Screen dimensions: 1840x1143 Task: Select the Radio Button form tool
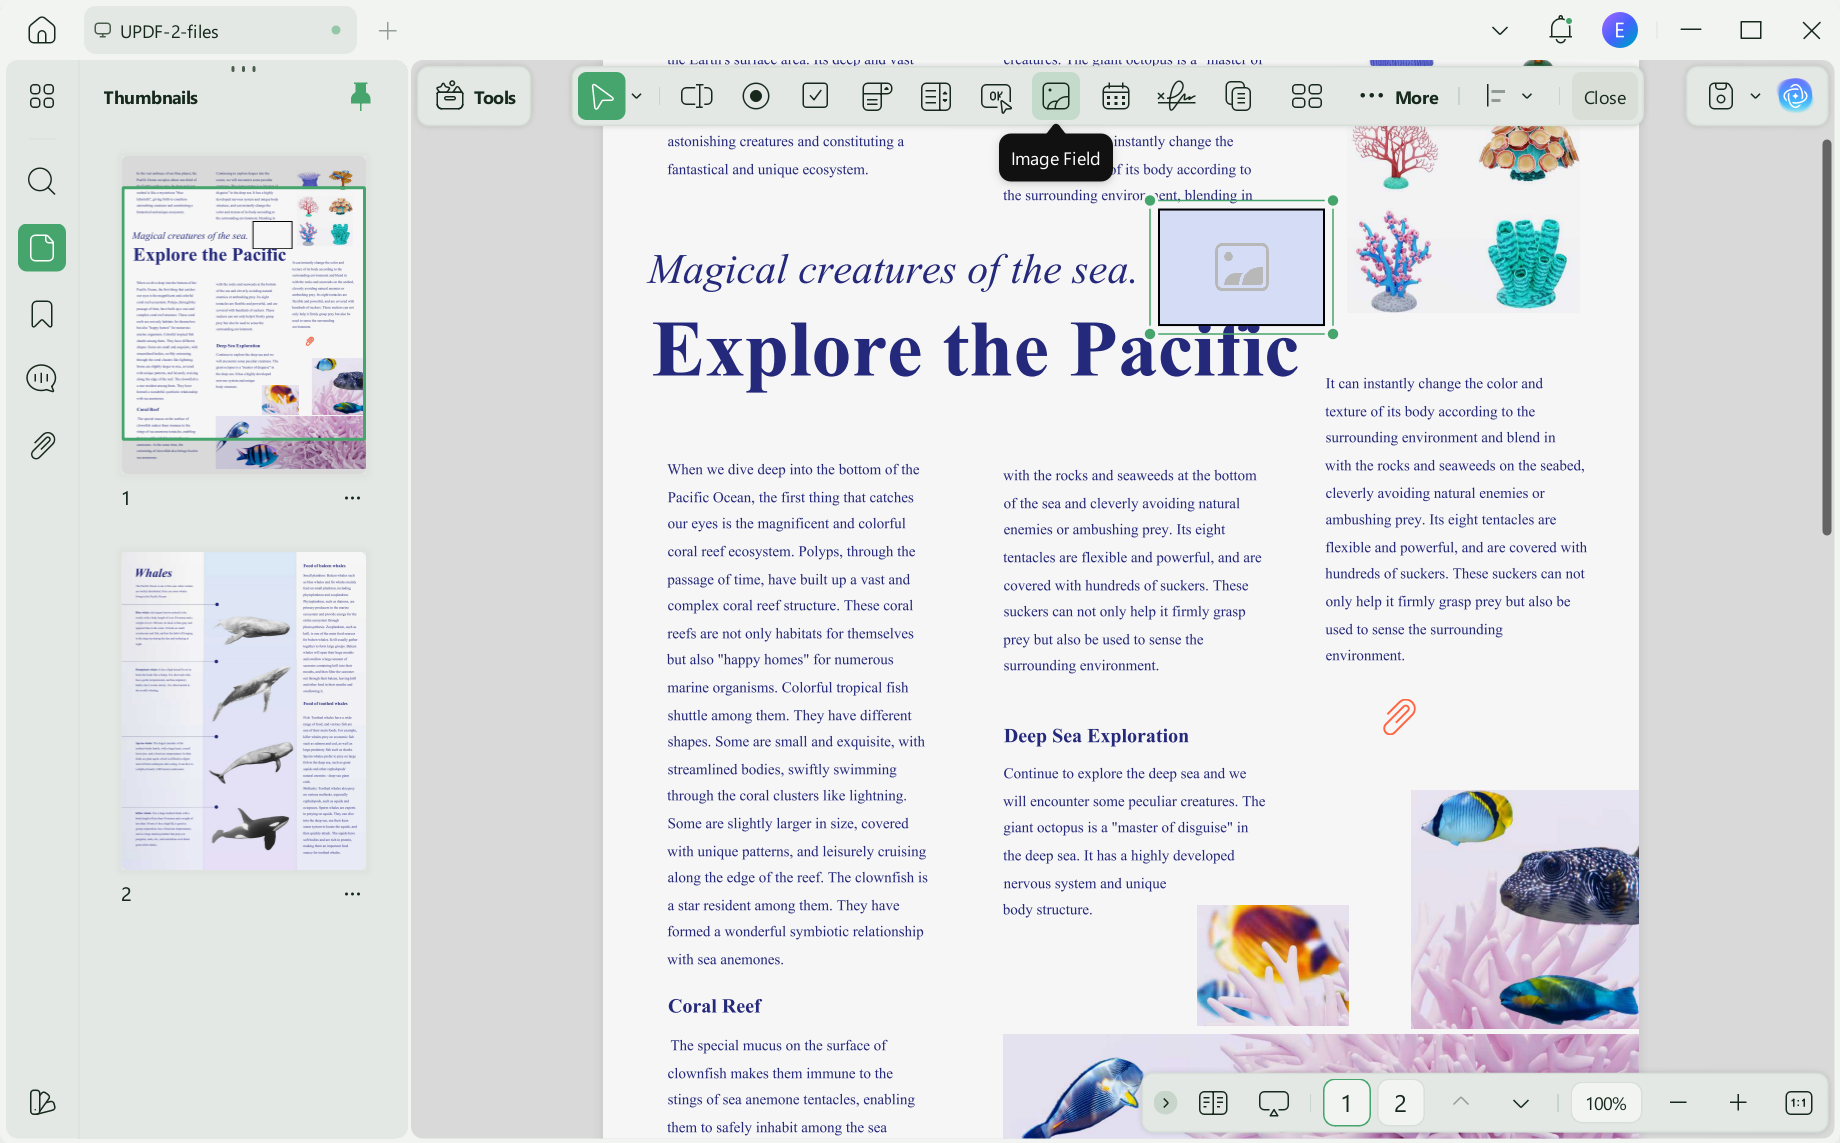coord(756,97)
